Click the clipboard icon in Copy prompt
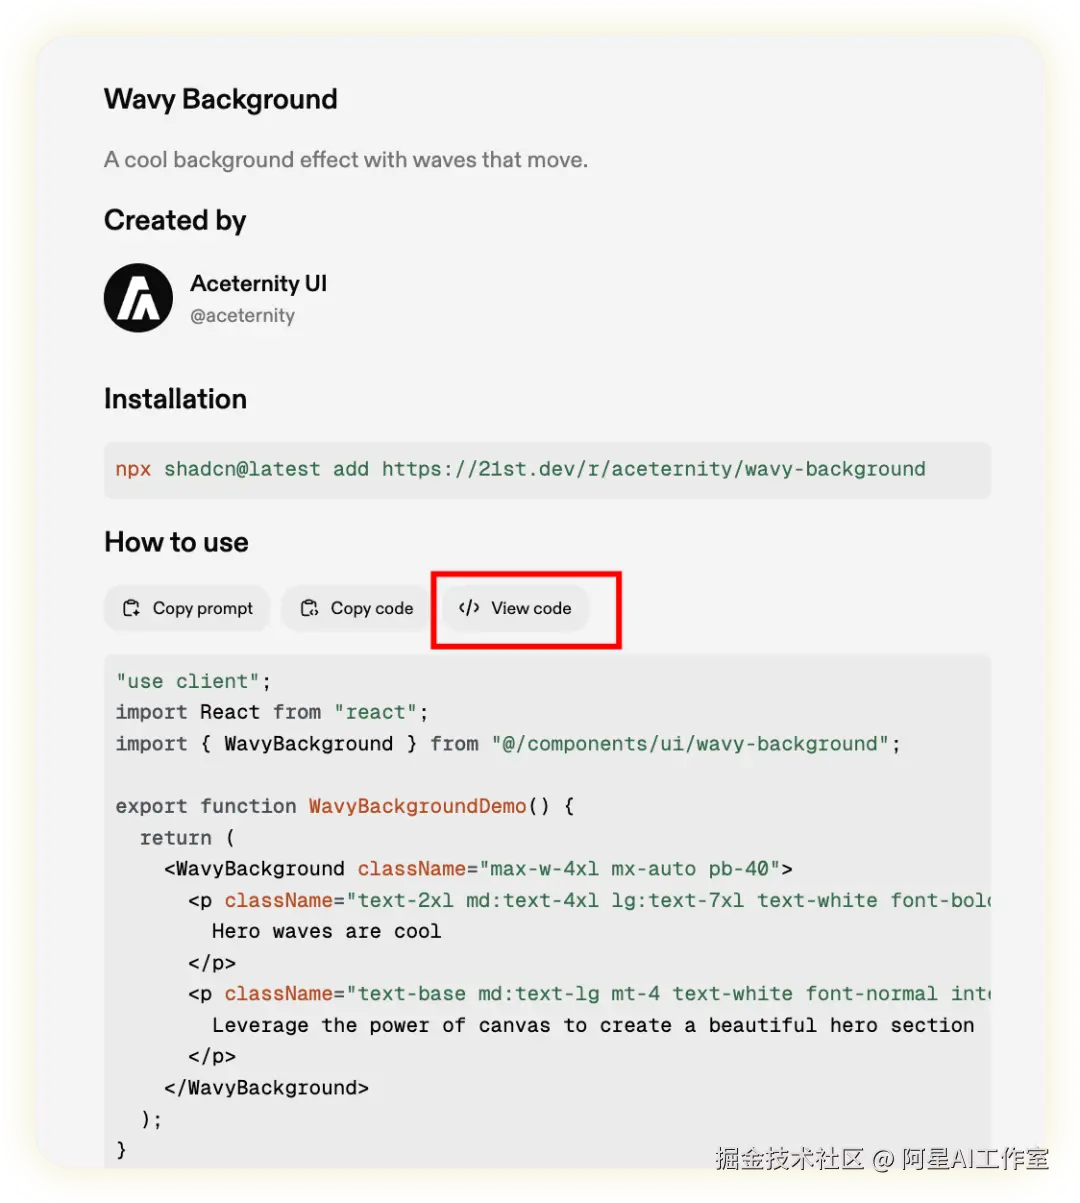Screen dimensions: 1080x1203 tap(131, 608)
